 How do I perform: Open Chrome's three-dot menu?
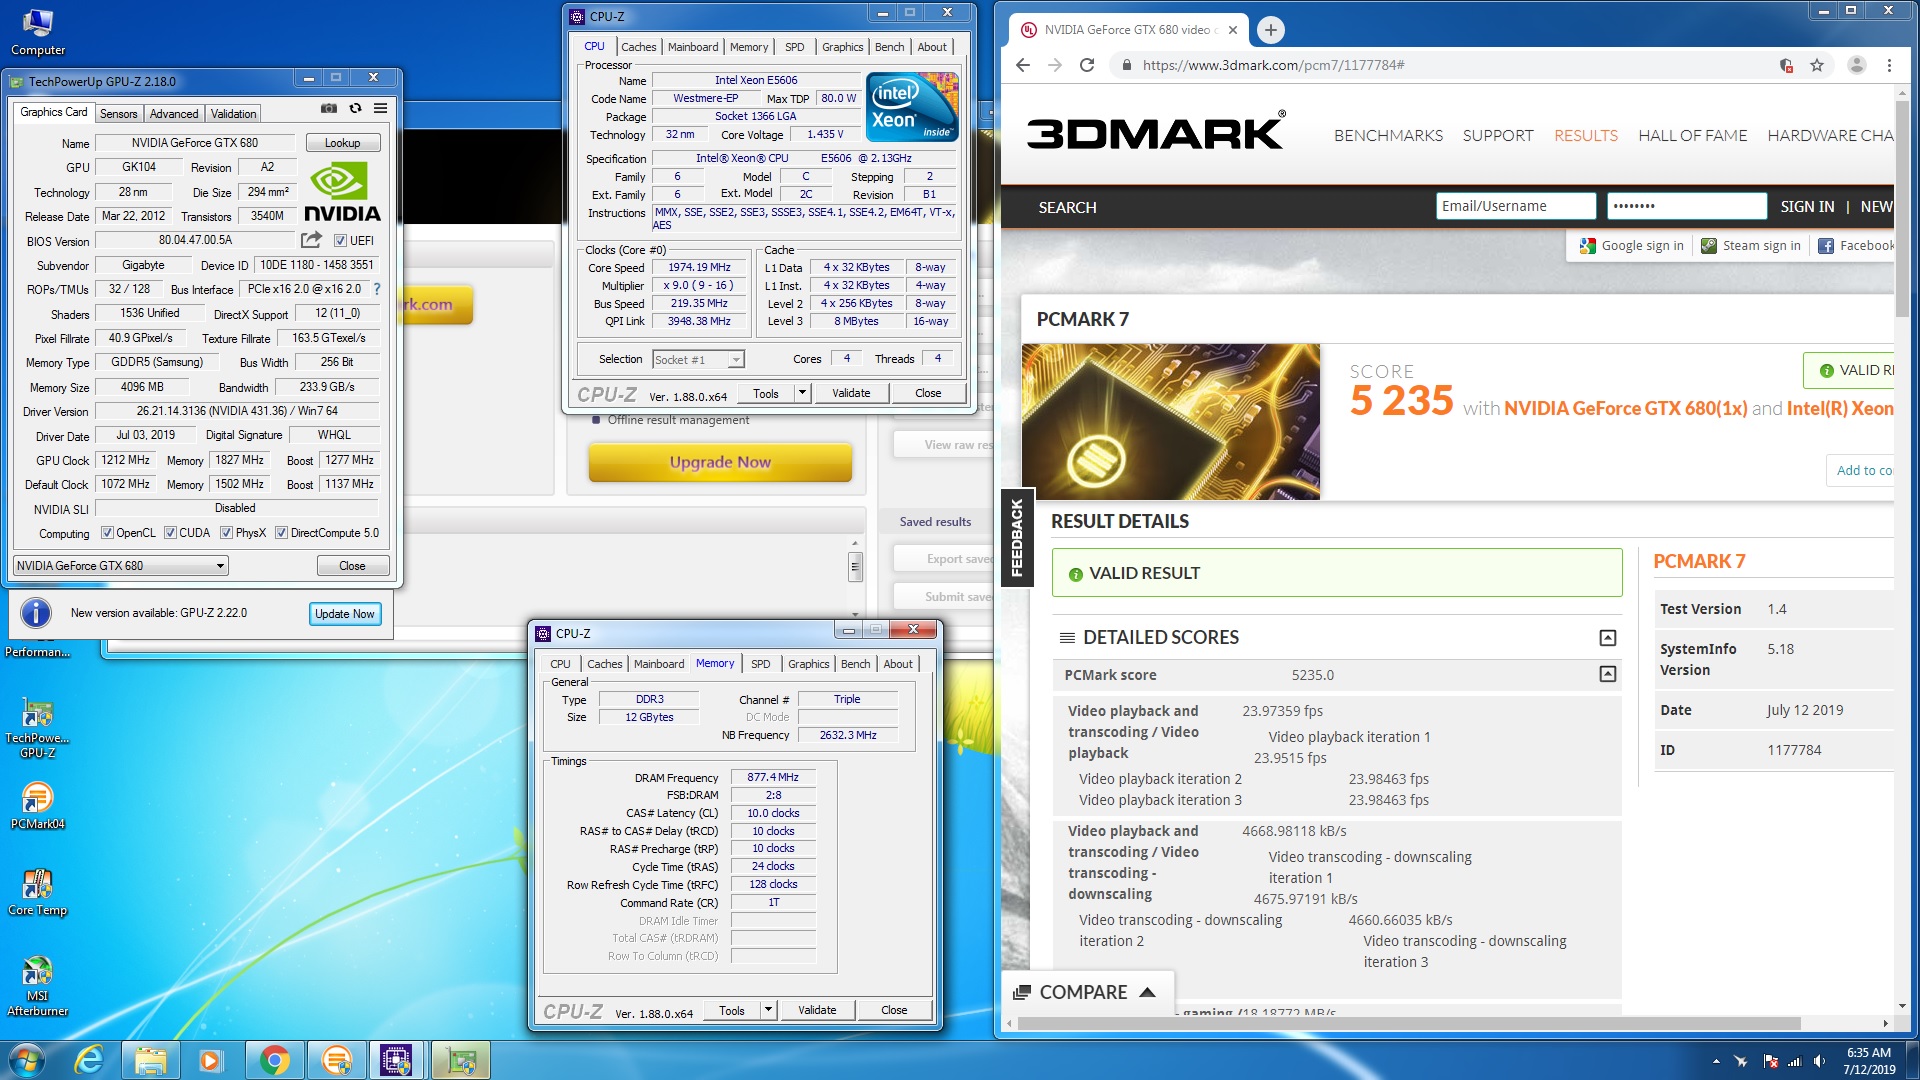pos(1889,65)
